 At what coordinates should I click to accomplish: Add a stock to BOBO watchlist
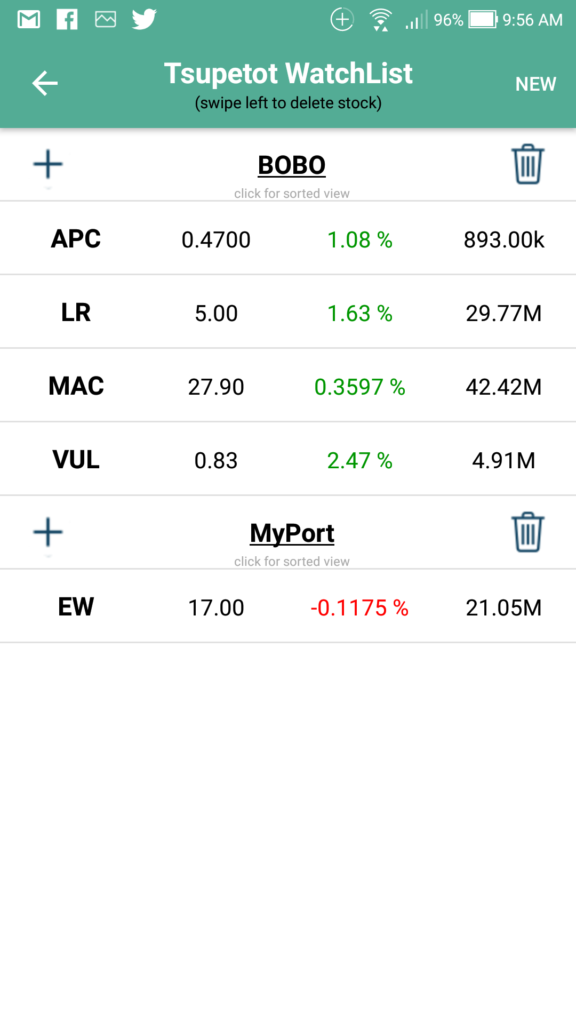(48, 165)
